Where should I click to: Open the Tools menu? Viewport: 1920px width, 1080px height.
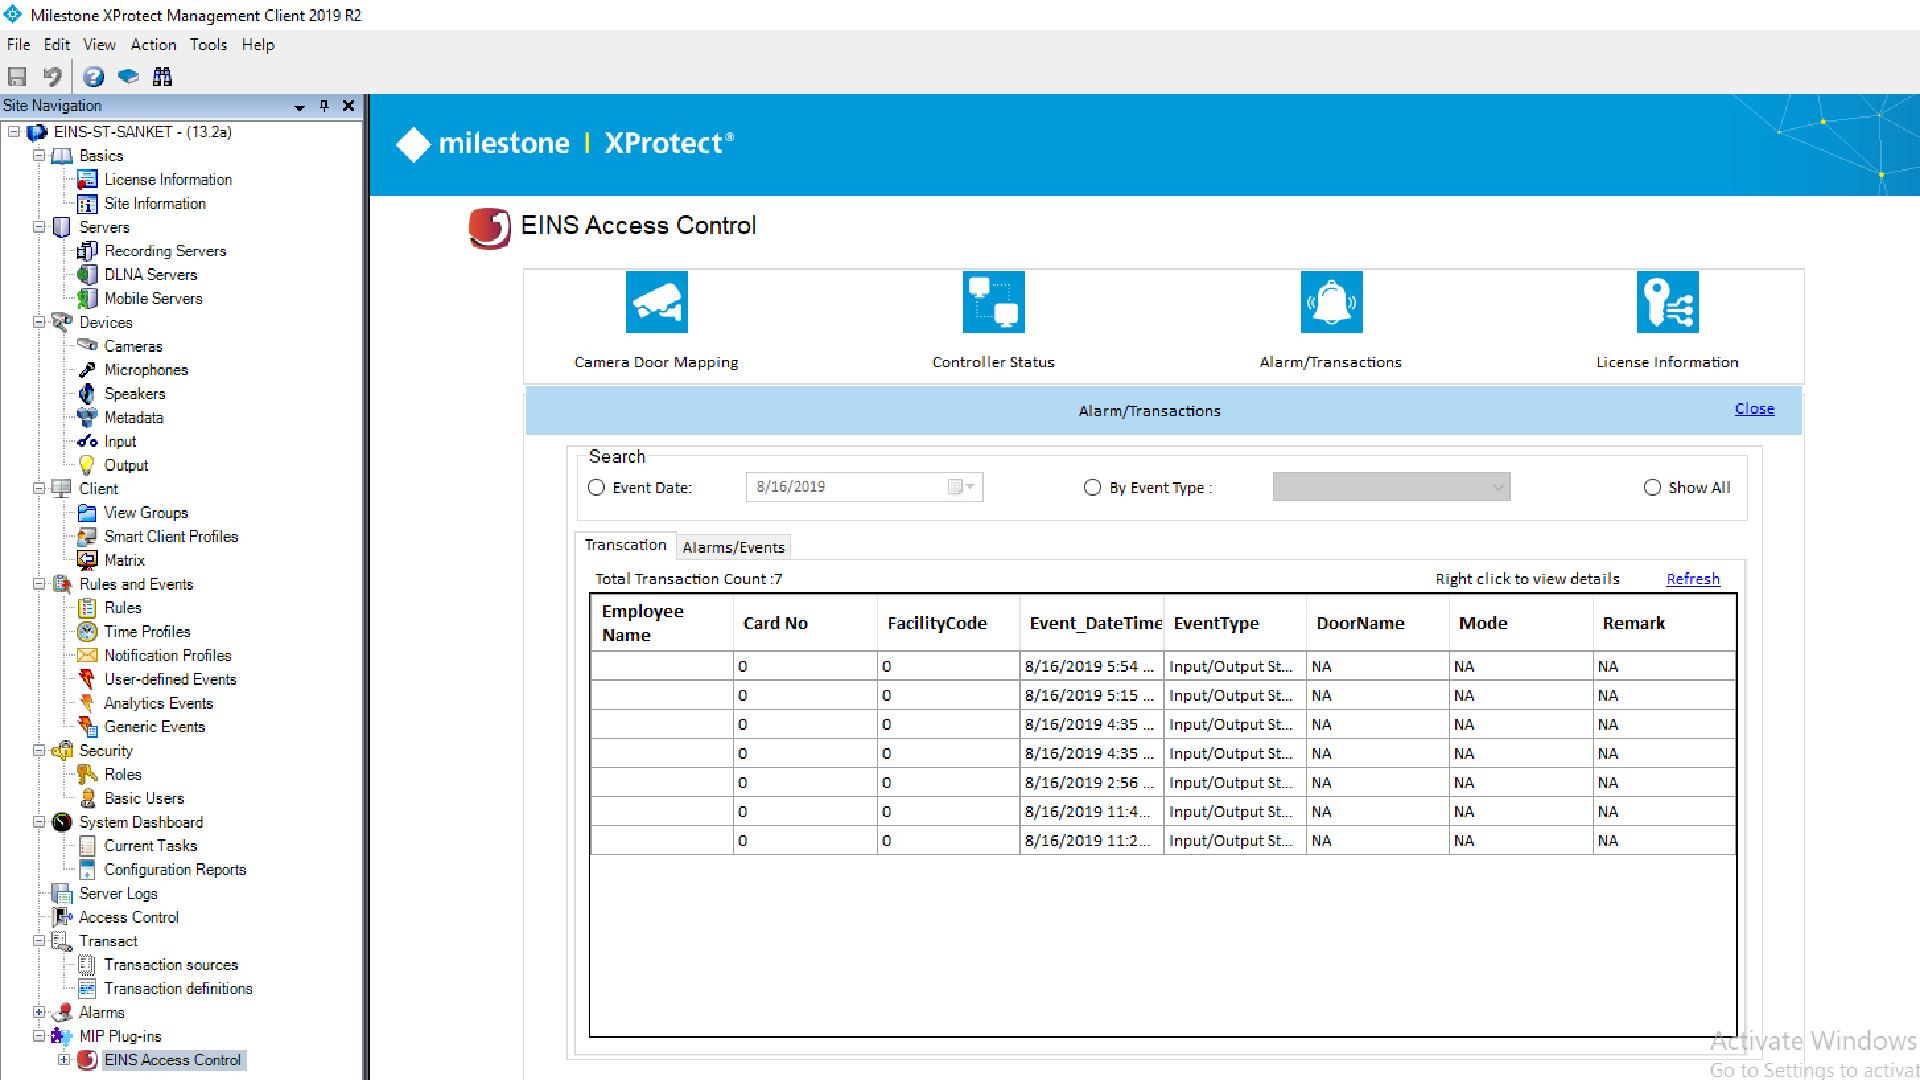click(x=208, y=45)
